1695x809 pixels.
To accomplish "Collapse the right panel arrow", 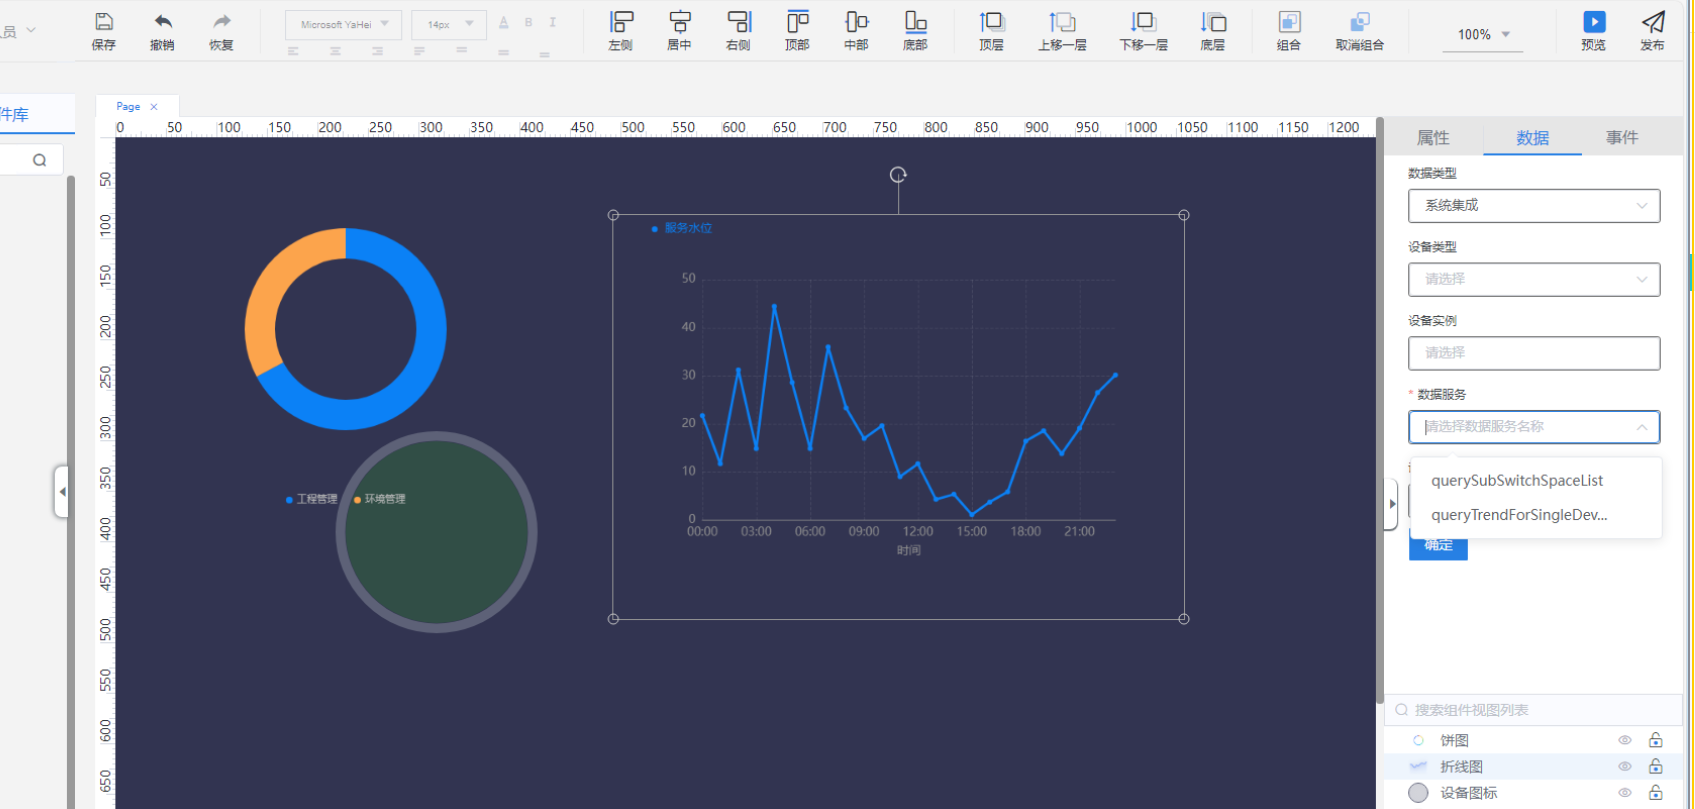I will coord(1391,504).
